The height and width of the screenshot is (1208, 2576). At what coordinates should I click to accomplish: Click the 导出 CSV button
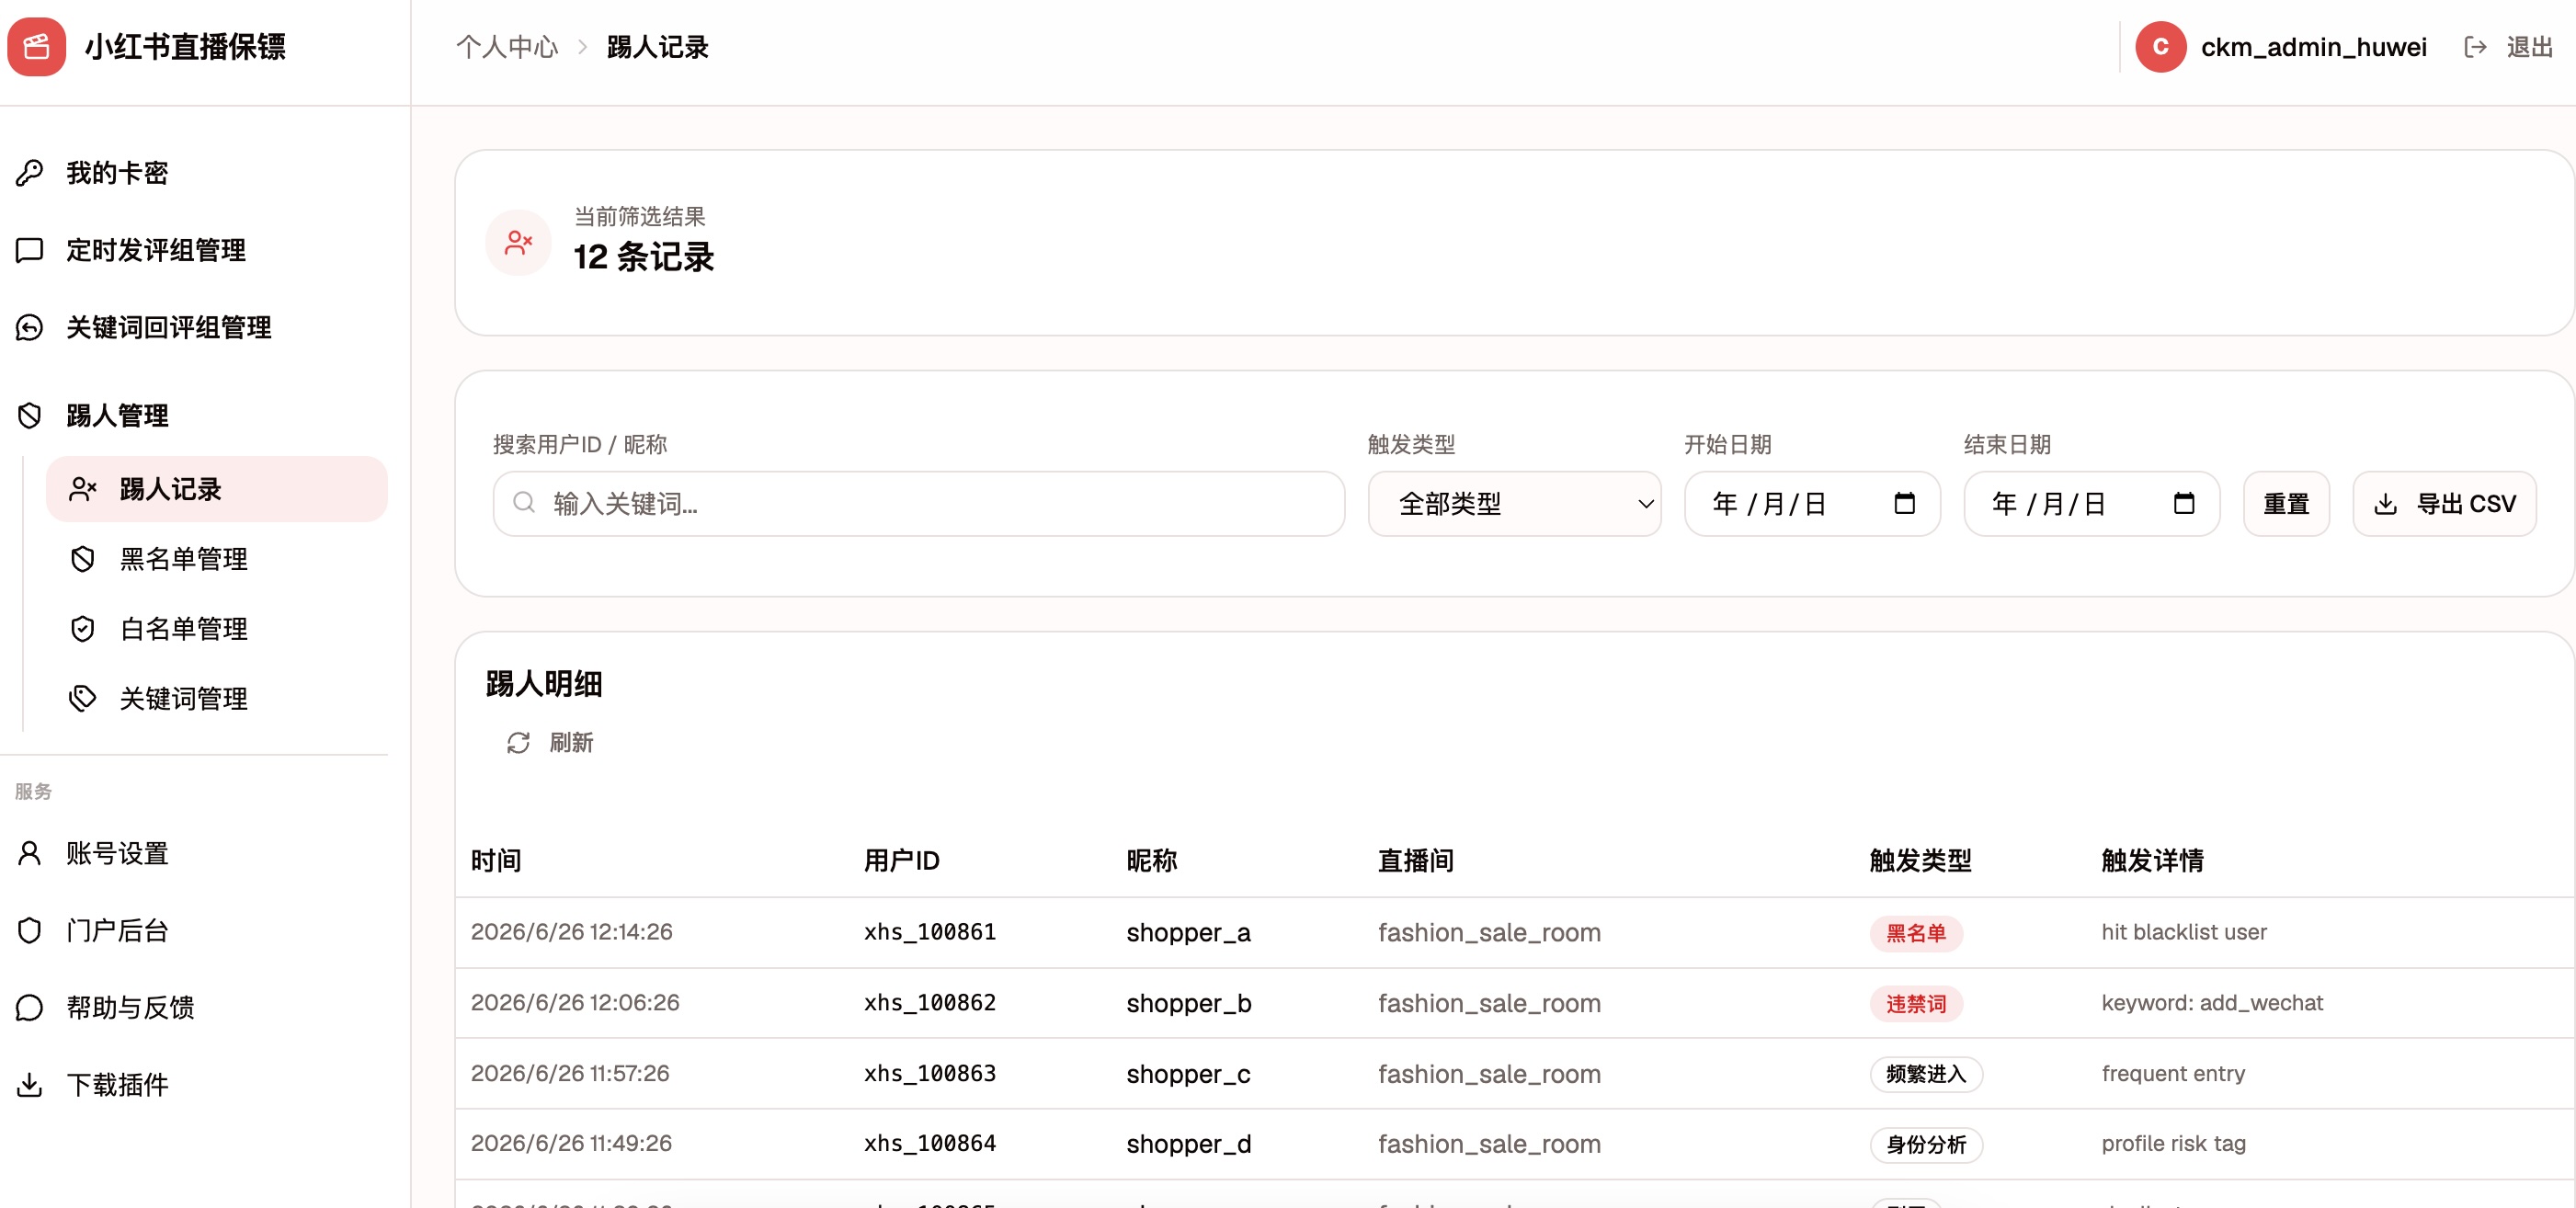click(2444, 504)
